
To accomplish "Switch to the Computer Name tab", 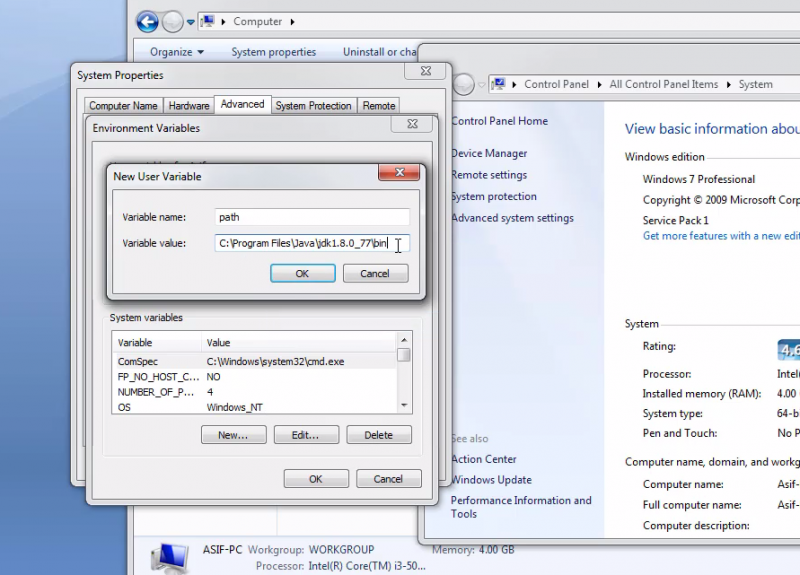I will tap(123, 106).
